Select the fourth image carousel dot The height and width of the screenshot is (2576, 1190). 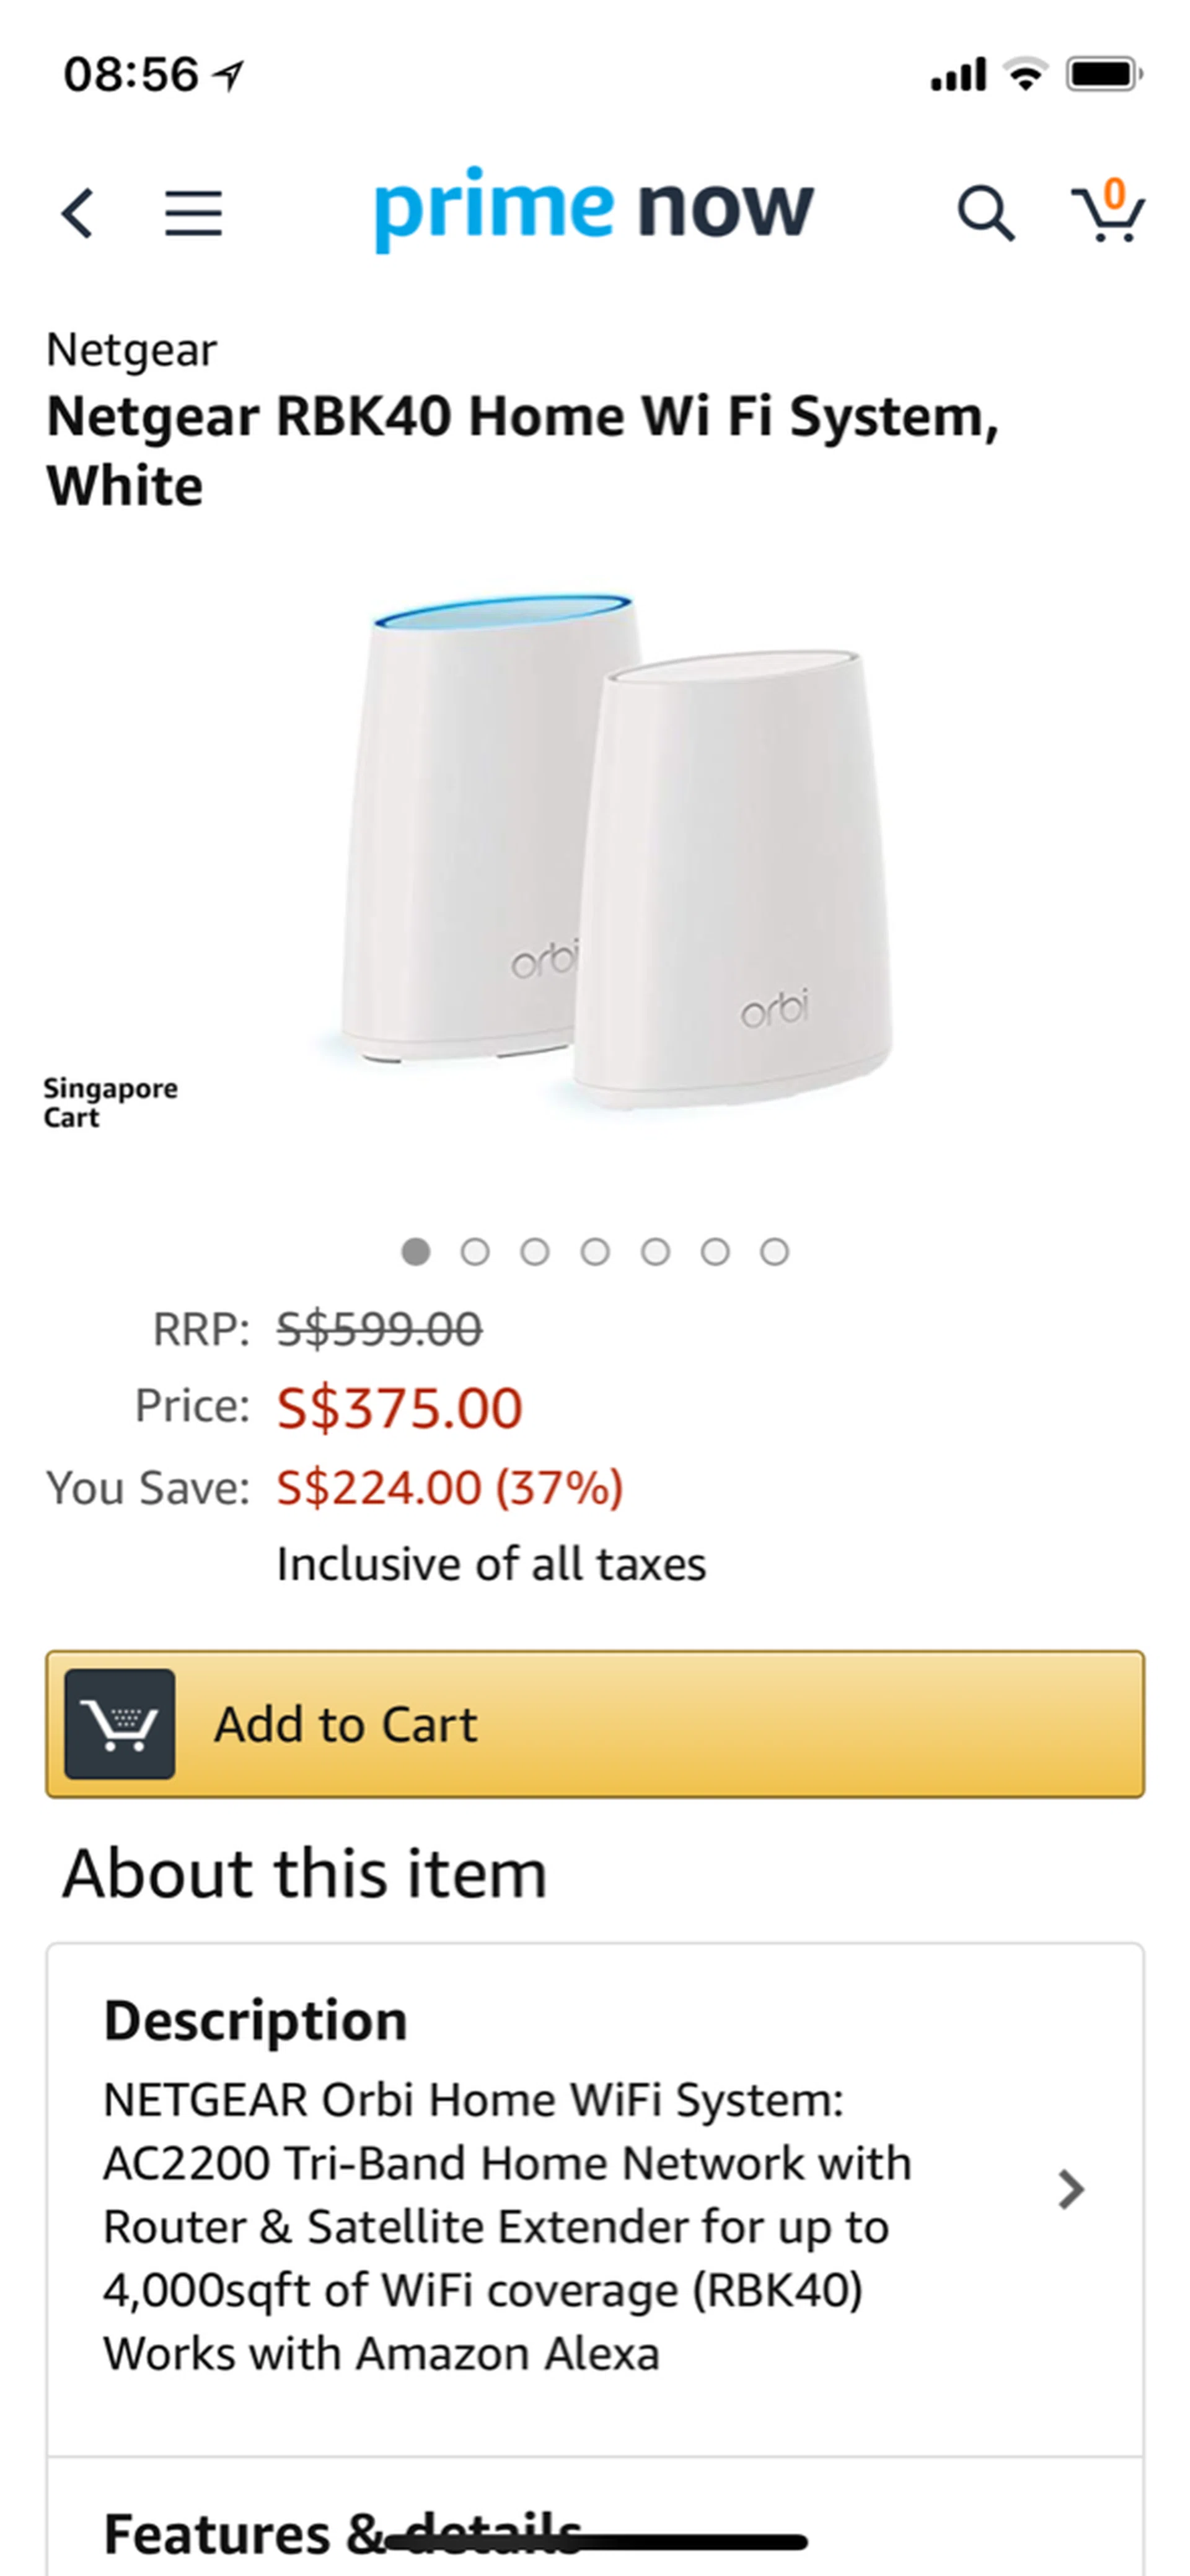tap(595, 1251)
